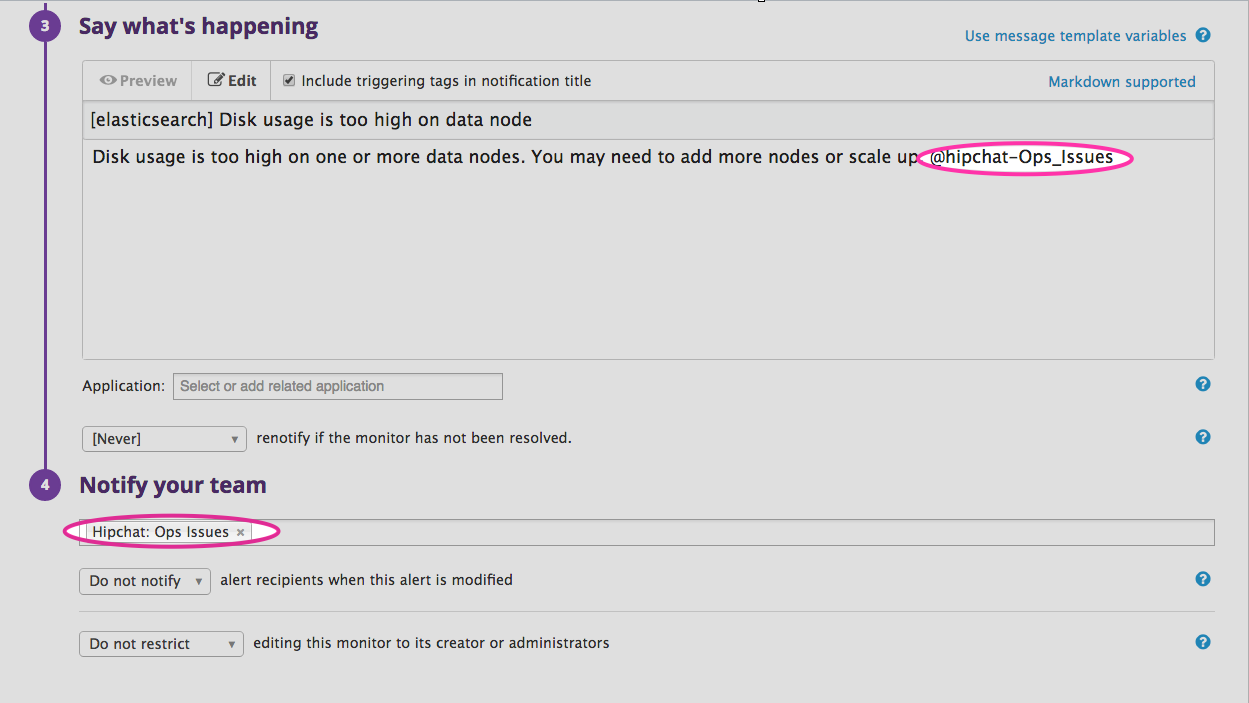Click the step 3 circle indicator
The height and width of the screenshot is (703, 1249).
click(x=45, y=25)
